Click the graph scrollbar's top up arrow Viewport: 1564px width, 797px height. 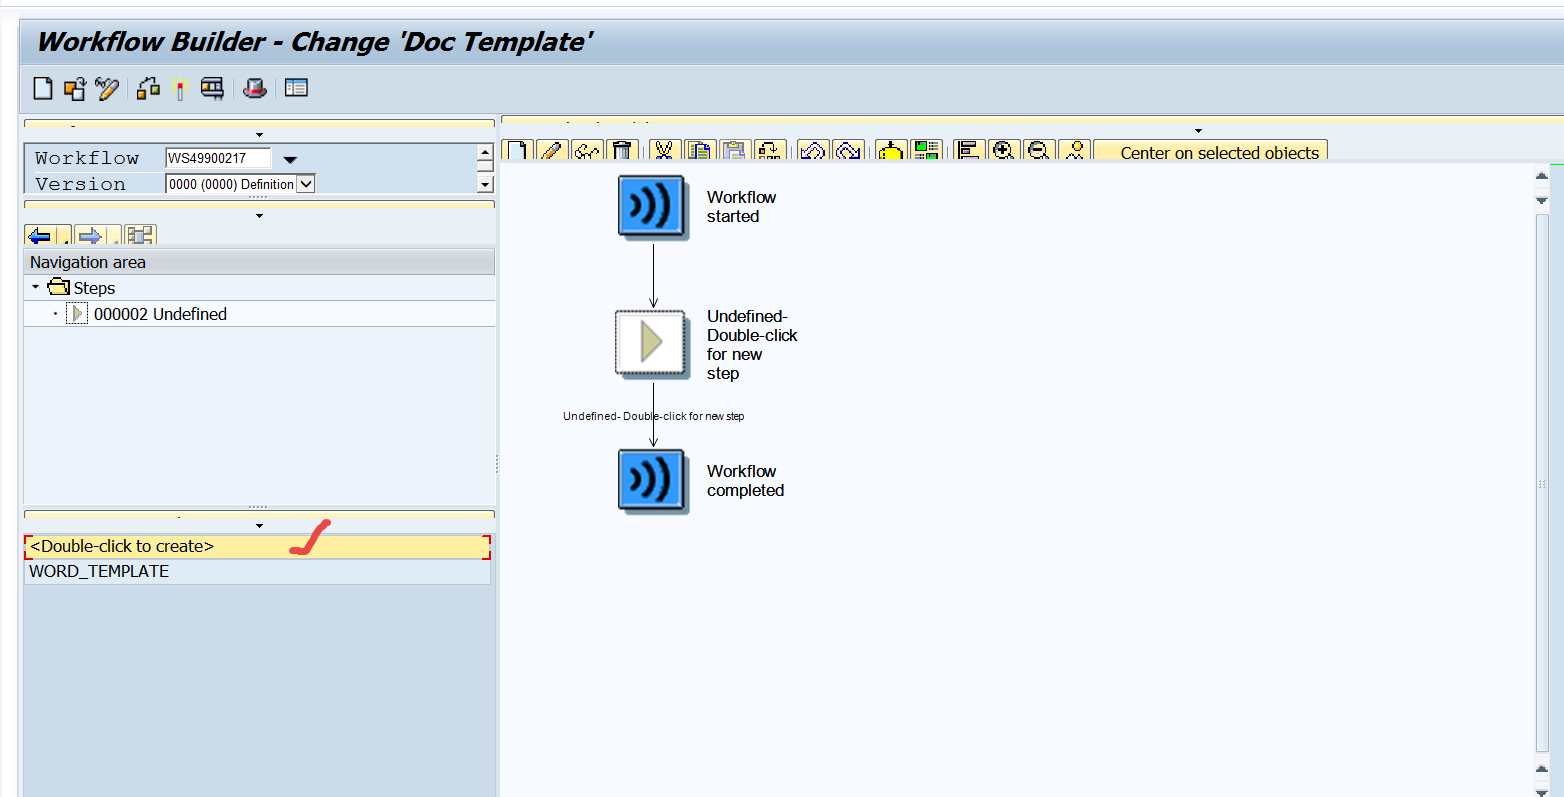point(1541,176)
